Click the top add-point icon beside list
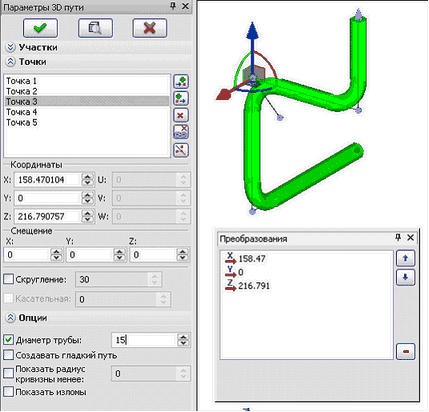This screenshot has height=412, width=429. (181, 81)
